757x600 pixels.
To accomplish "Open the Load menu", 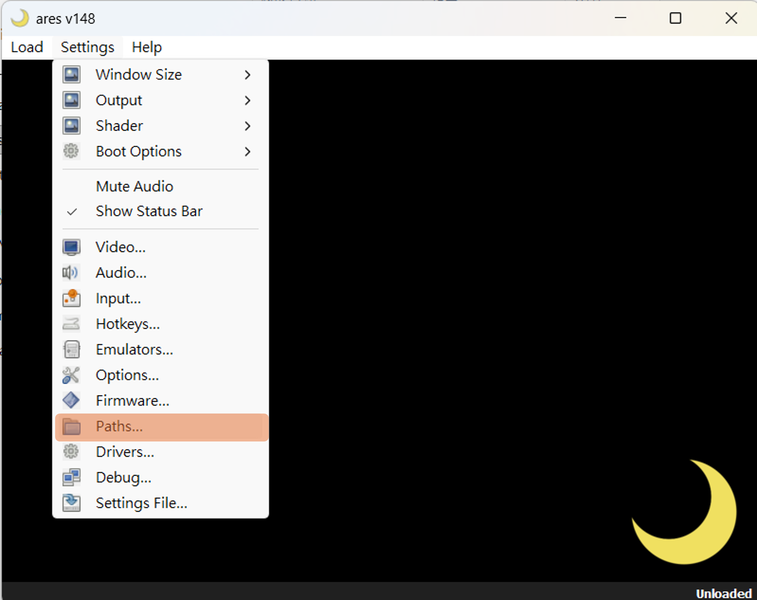I will tap(27, 47).
